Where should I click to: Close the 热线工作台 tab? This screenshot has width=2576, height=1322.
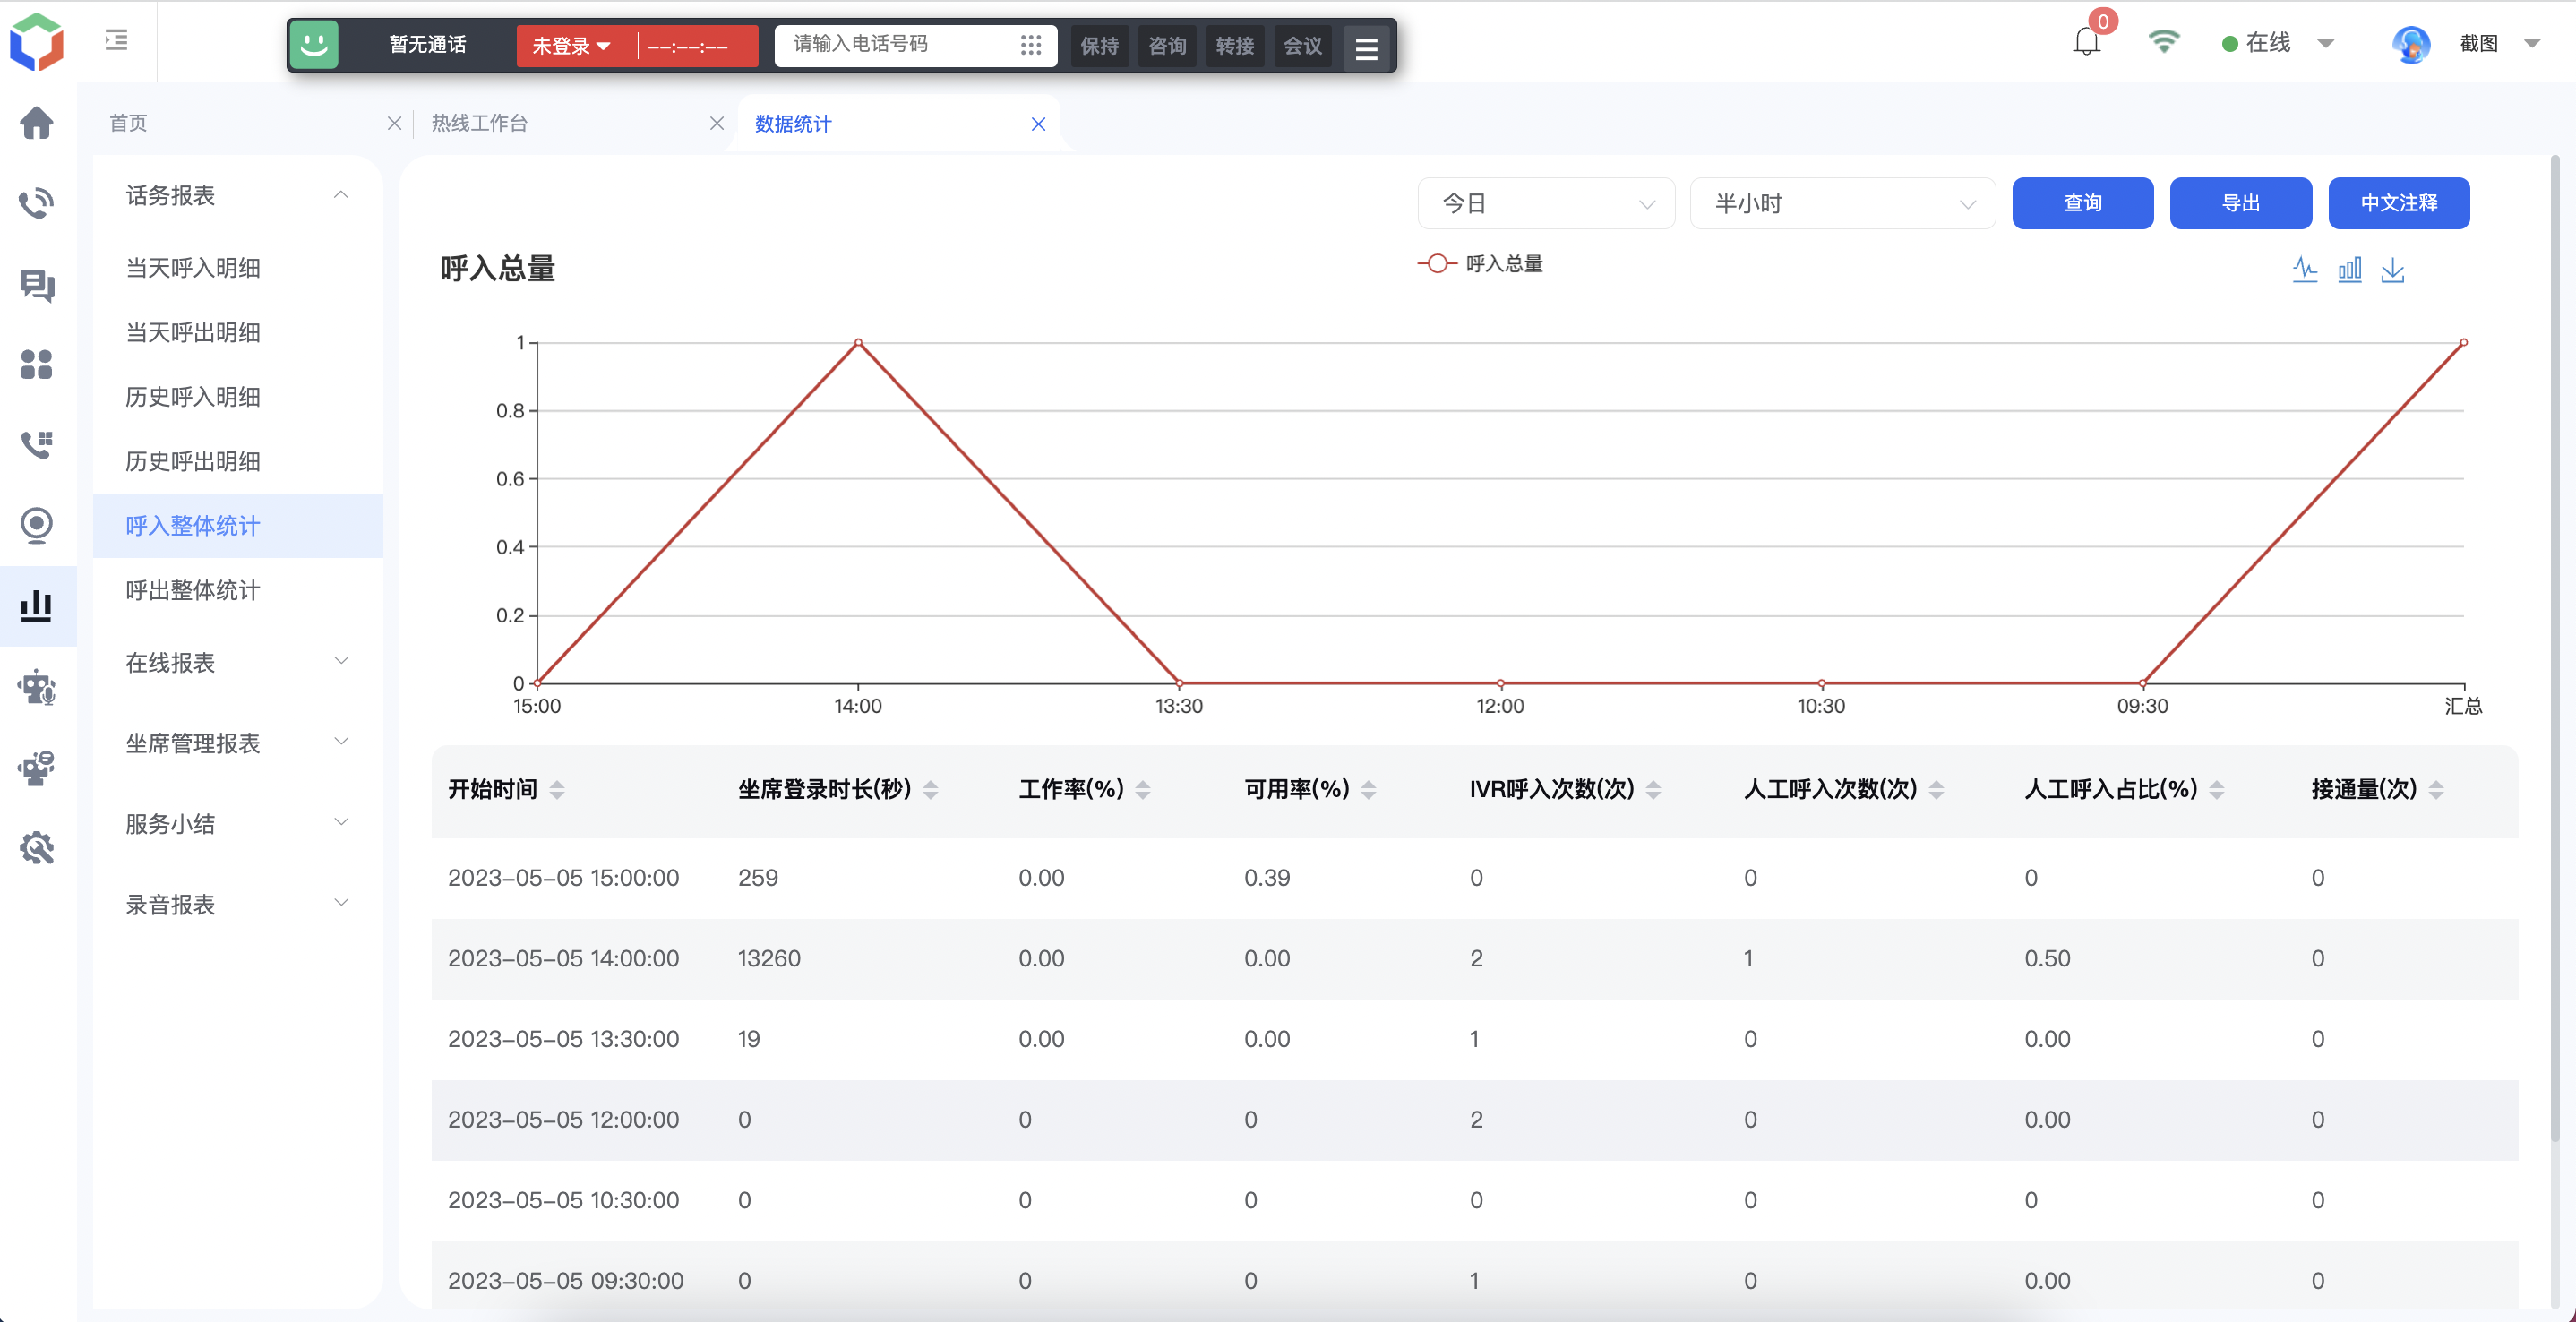[x=716, y=123]
